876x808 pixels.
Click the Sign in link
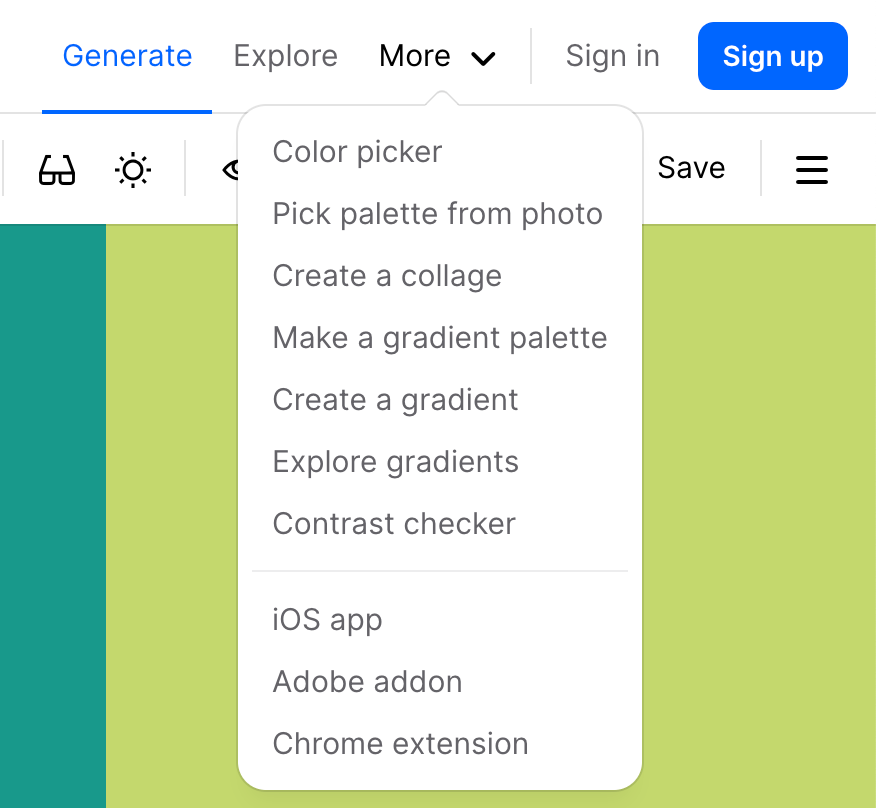click(x=612, y=56)
